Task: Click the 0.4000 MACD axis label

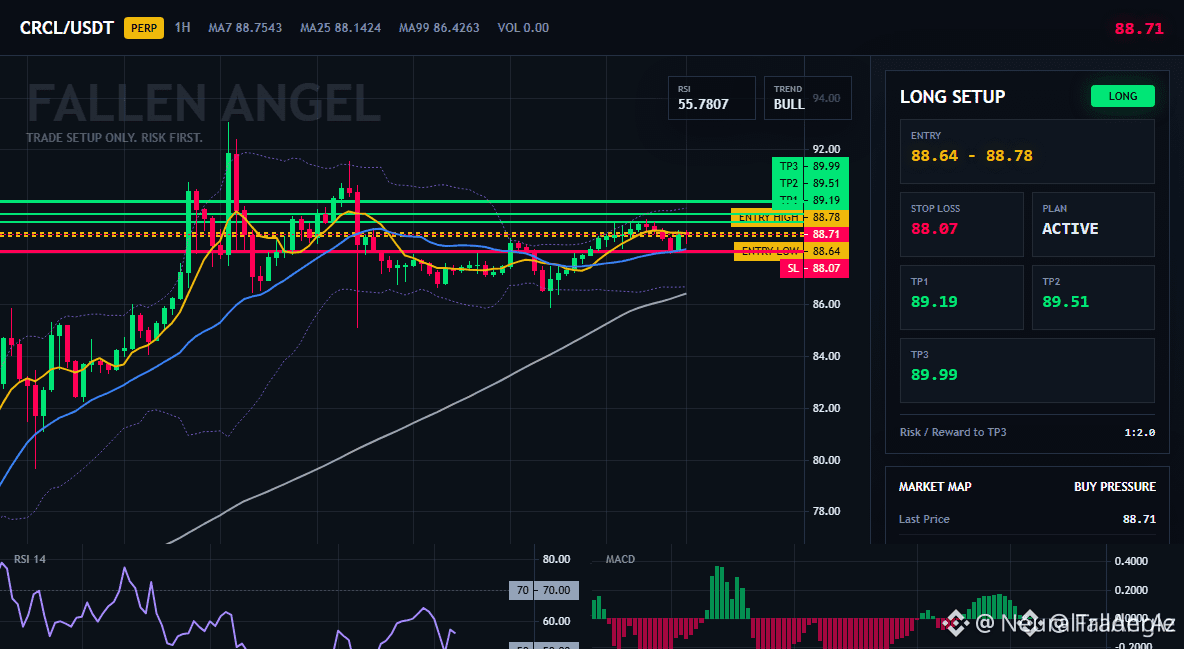Action: point(1131,561)
